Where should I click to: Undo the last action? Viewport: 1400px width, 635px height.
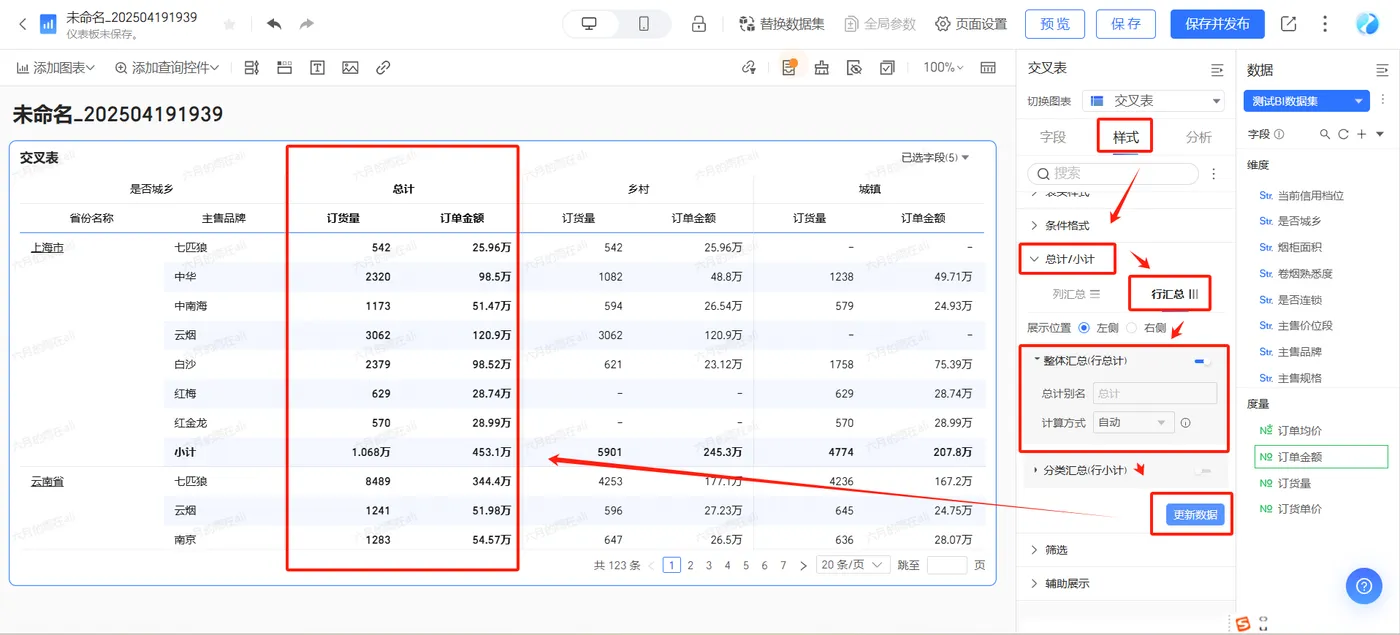274,24
